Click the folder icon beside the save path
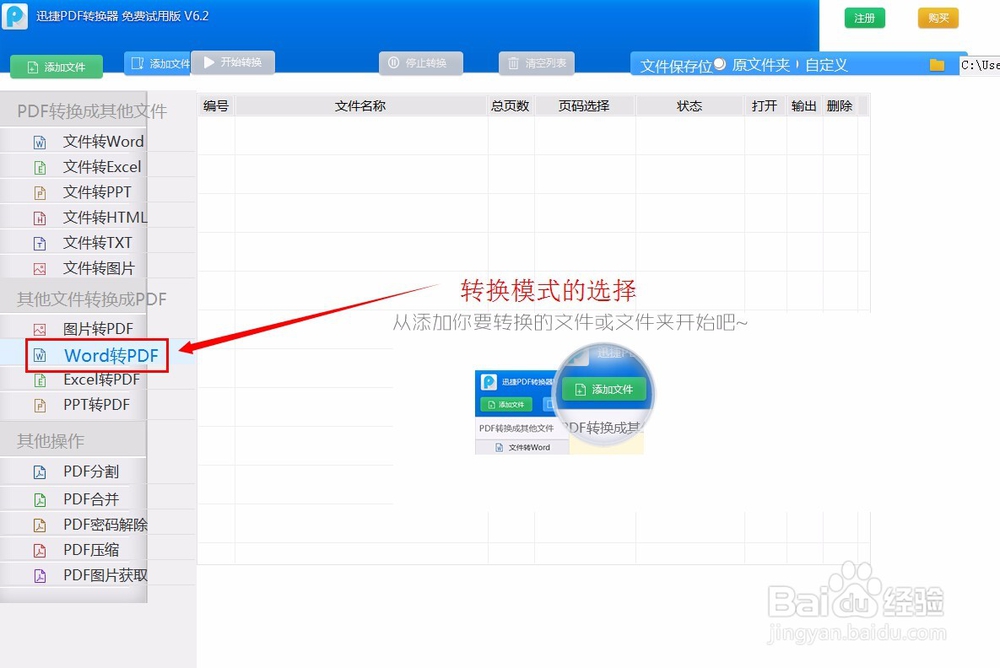This screenshot has height=668, width=1000. [x=937, y=64]
